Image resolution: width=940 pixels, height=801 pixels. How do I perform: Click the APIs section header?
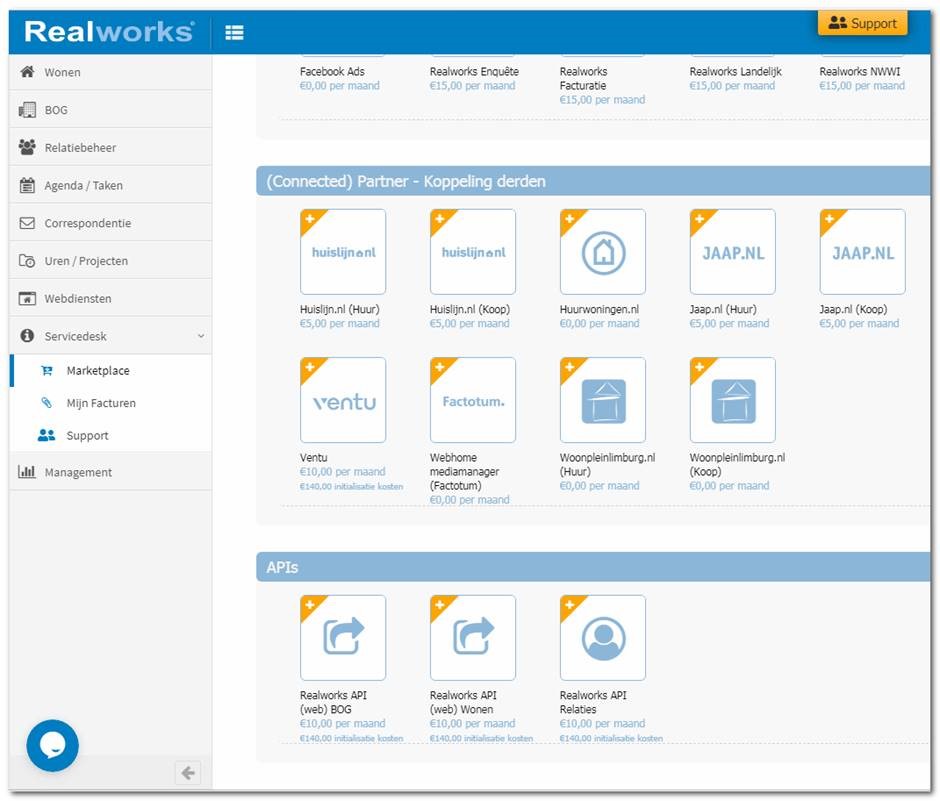pyautogui.click(x=593, y=567)
